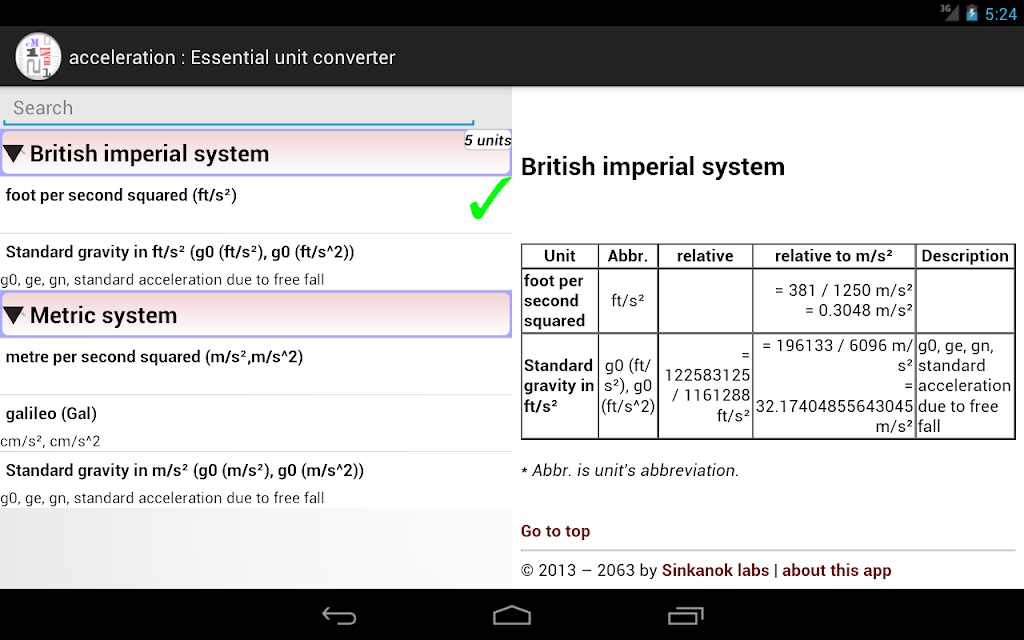
Task: Tap the 3G signal indicator
Action: coord(949,12)
